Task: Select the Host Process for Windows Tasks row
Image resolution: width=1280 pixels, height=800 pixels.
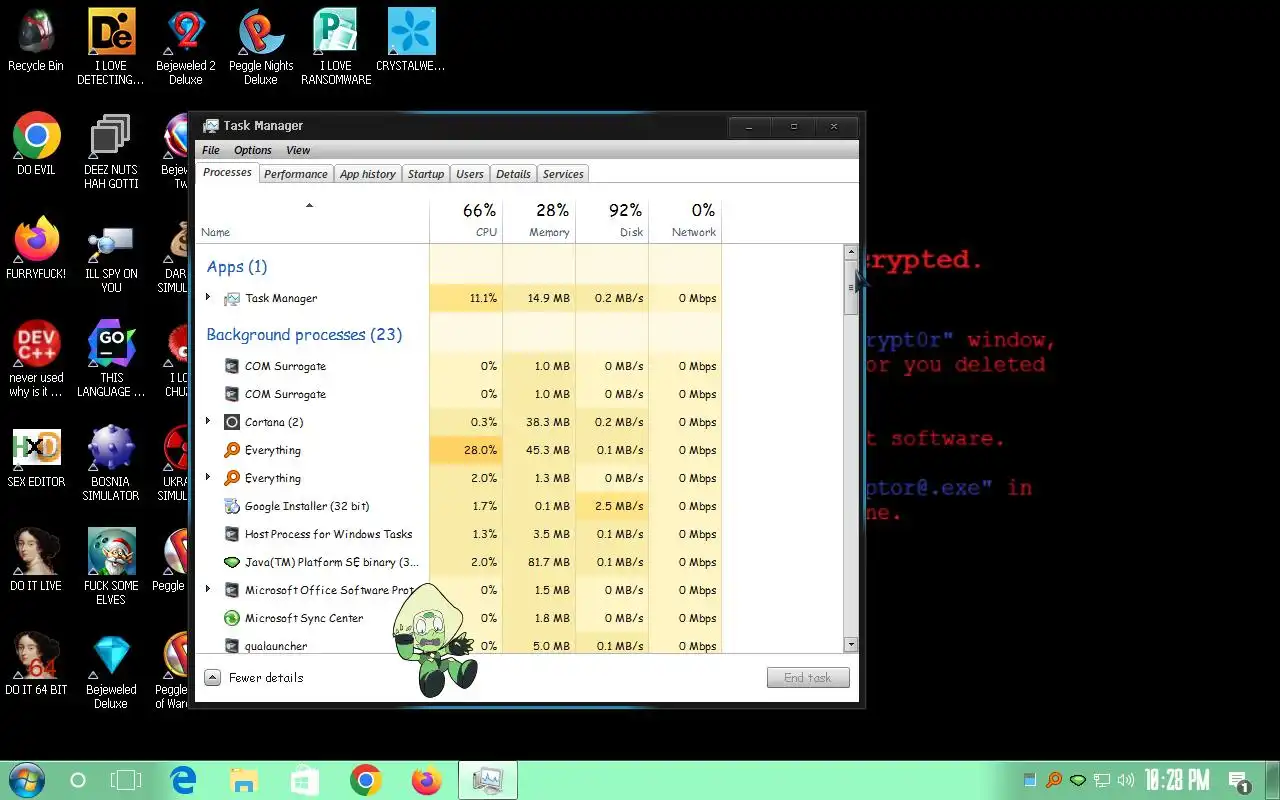Action: pyautogui.click(x=458, y=534)
